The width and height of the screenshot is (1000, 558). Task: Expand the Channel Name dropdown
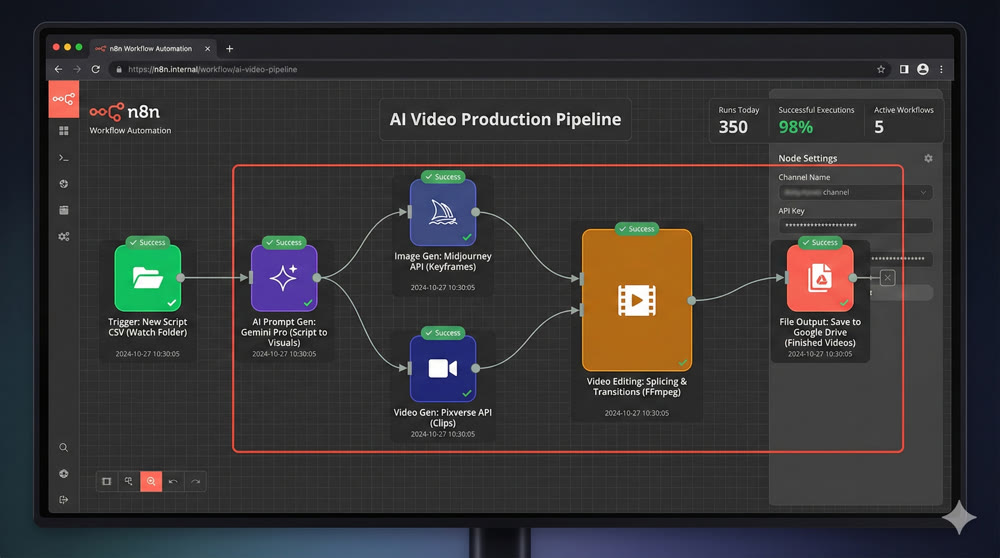pyautogui.click(x=855, y=192)
